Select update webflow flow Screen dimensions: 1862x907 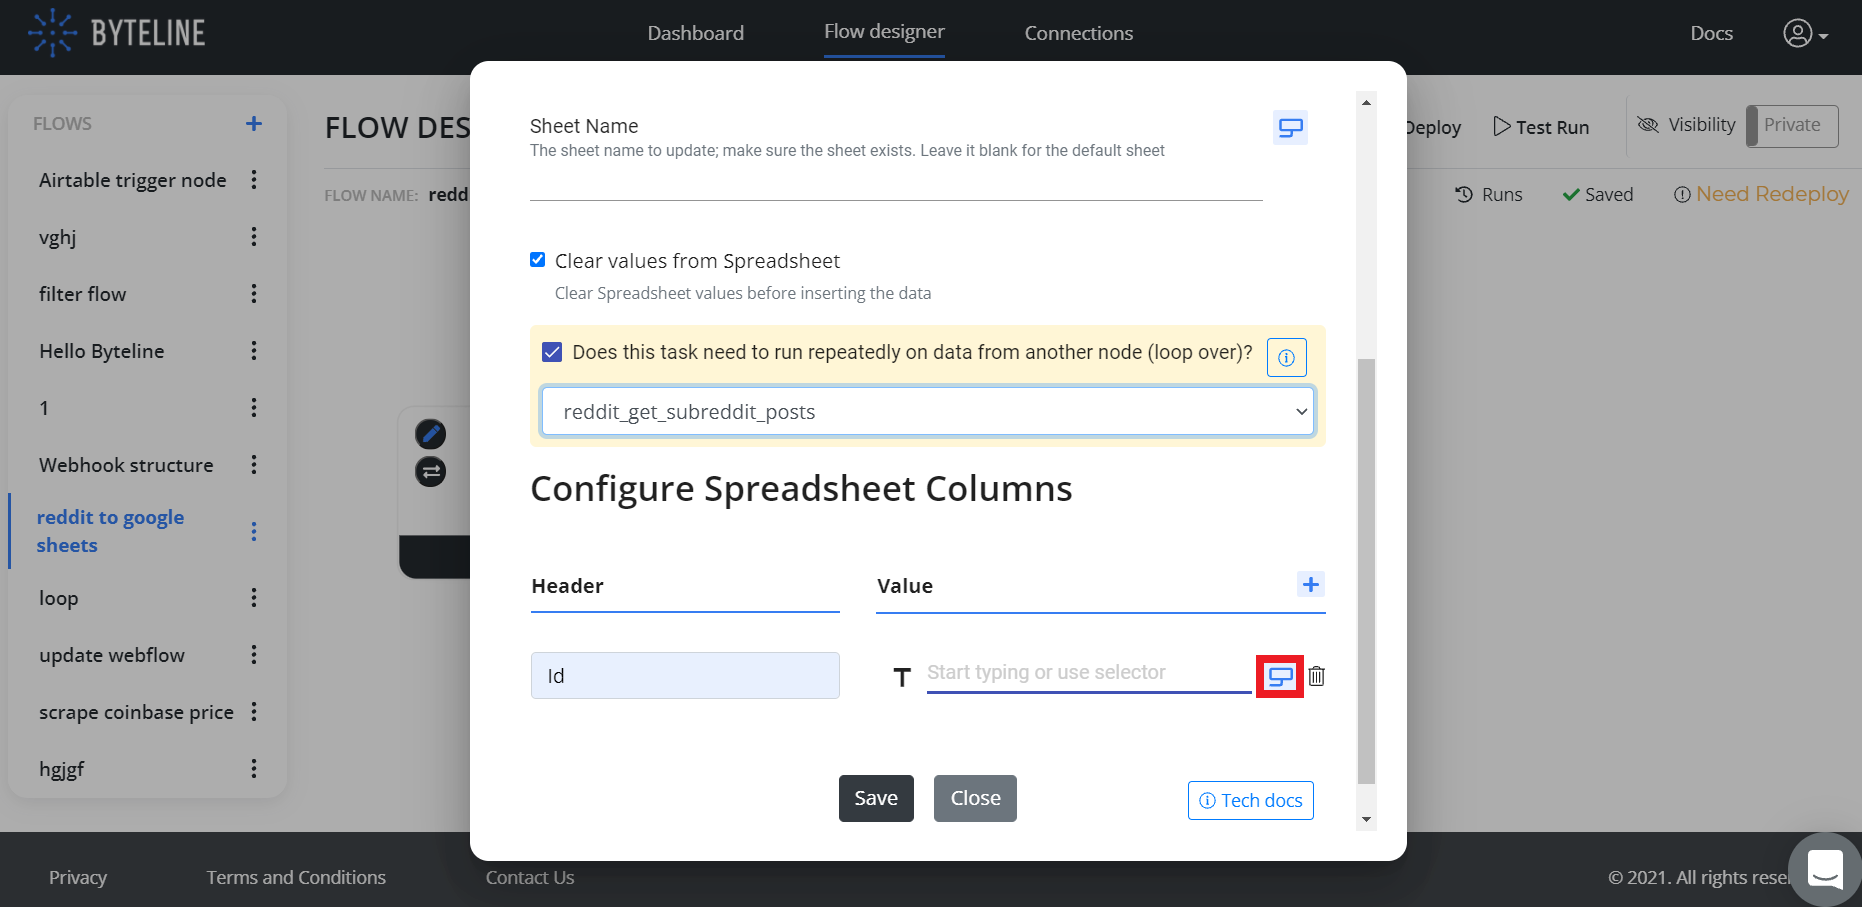pos(112,655)
